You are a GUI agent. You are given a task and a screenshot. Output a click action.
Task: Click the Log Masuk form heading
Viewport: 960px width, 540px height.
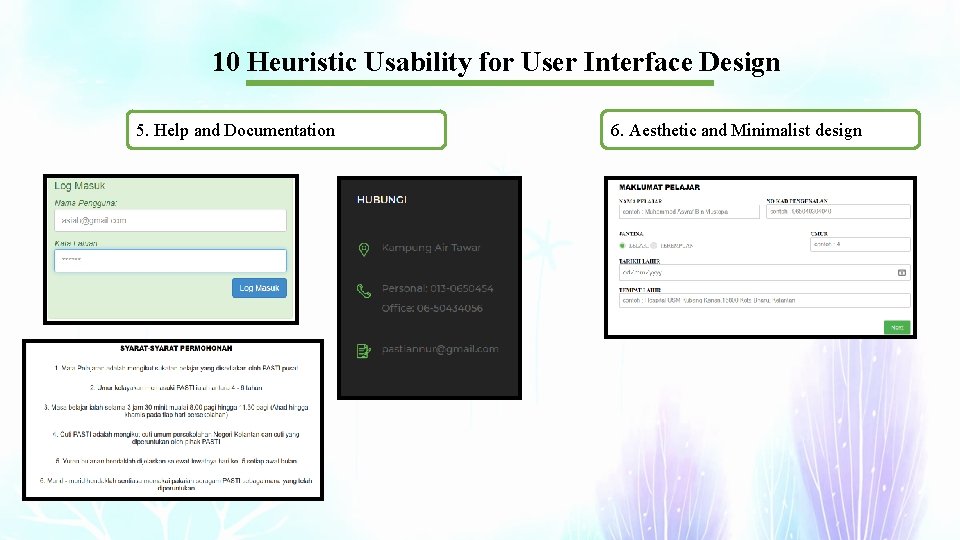click(80, 186)
